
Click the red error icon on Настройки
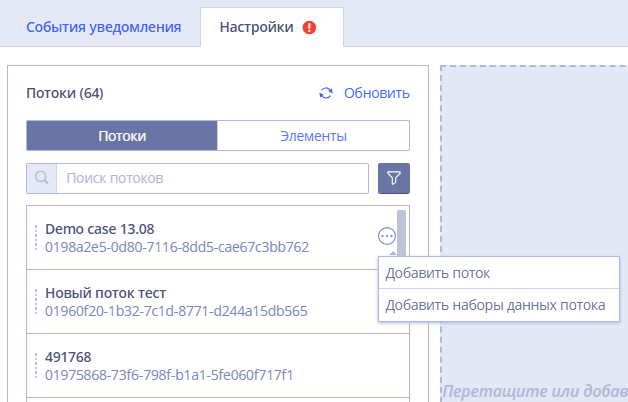309,28
